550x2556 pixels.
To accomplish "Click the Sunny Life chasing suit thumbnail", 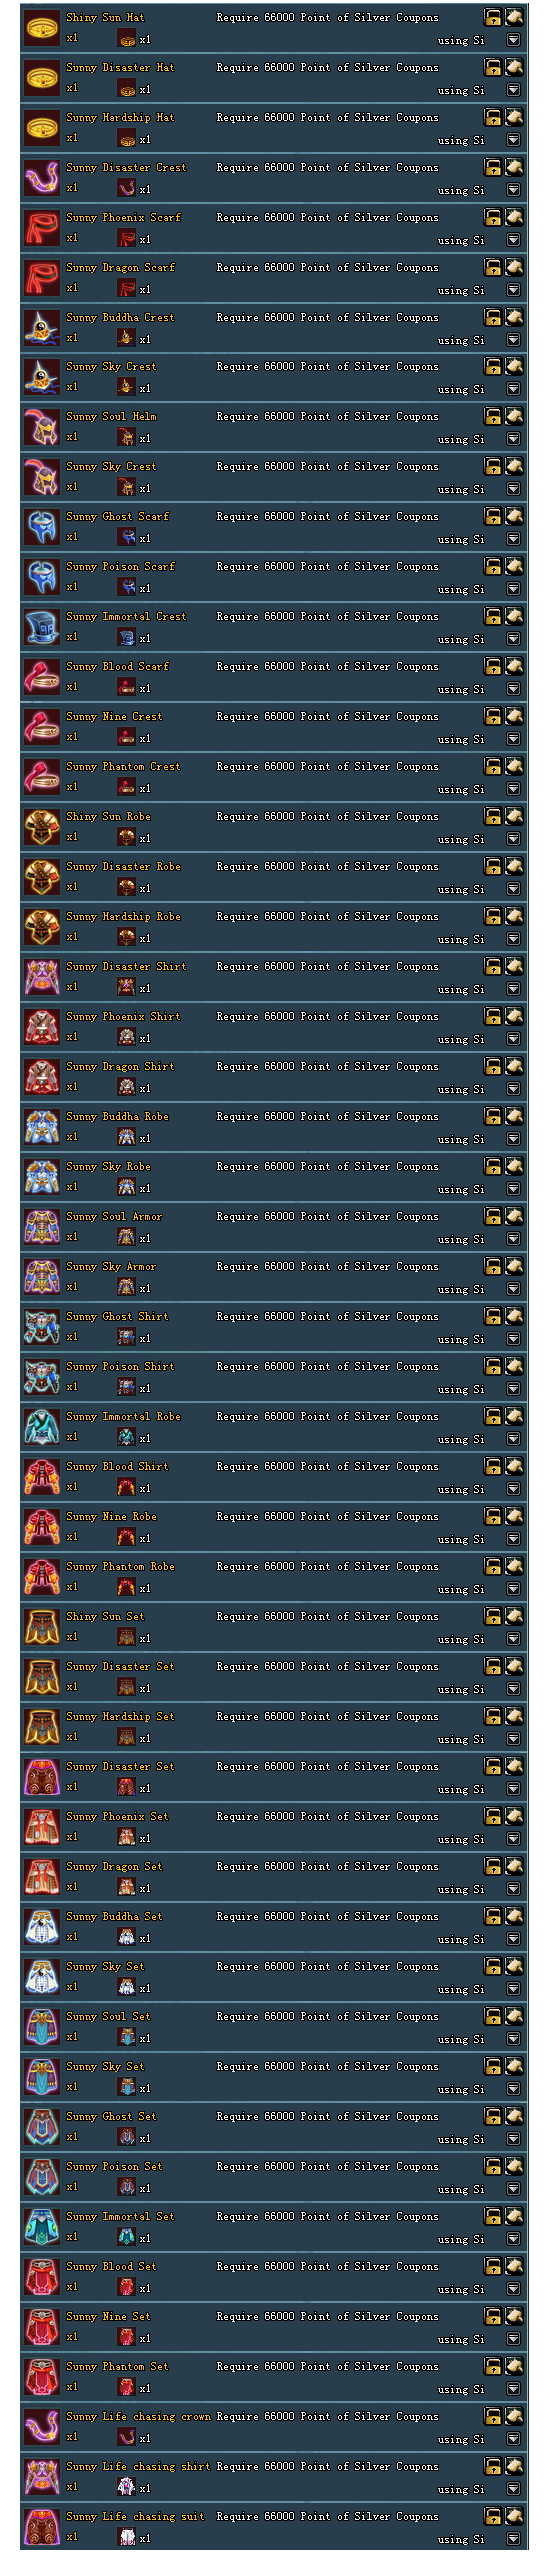I will (41, 2527).
